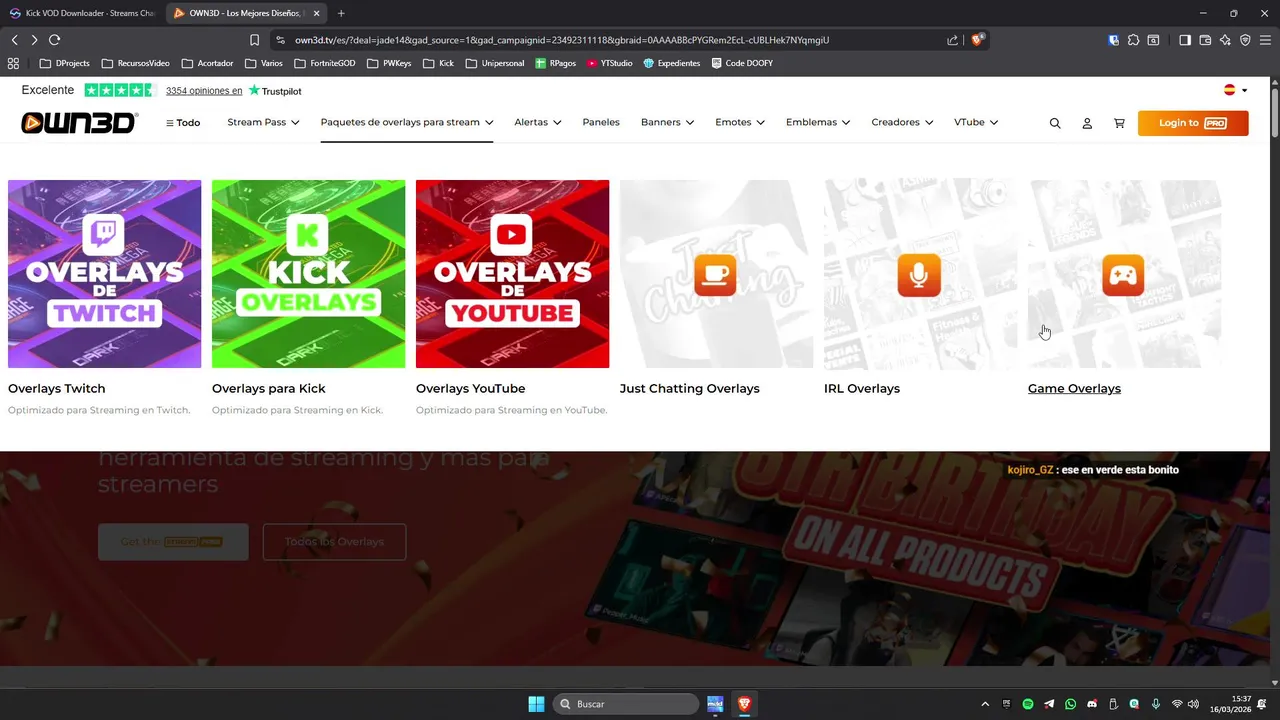Open the Code DOOFY bookmark

click(742, 63)
